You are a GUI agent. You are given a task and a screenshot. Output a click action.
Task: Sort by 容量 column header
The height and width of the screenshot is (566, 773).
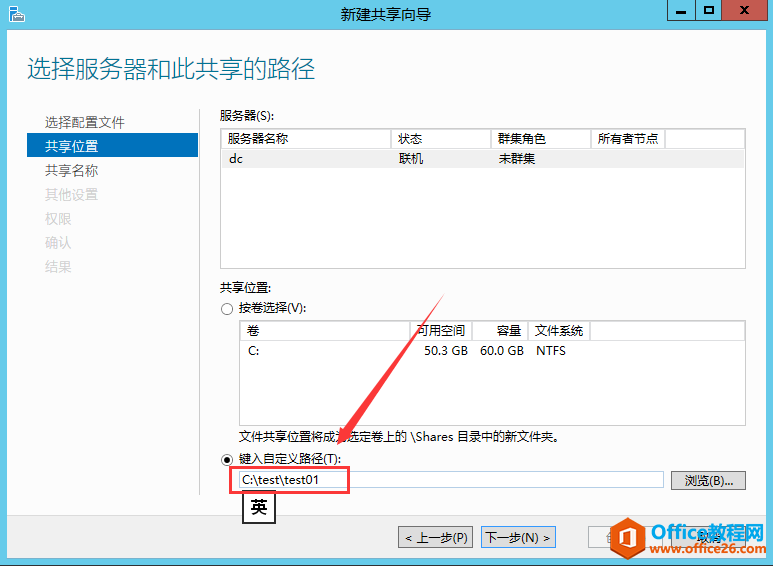click(x=500, y=331)
